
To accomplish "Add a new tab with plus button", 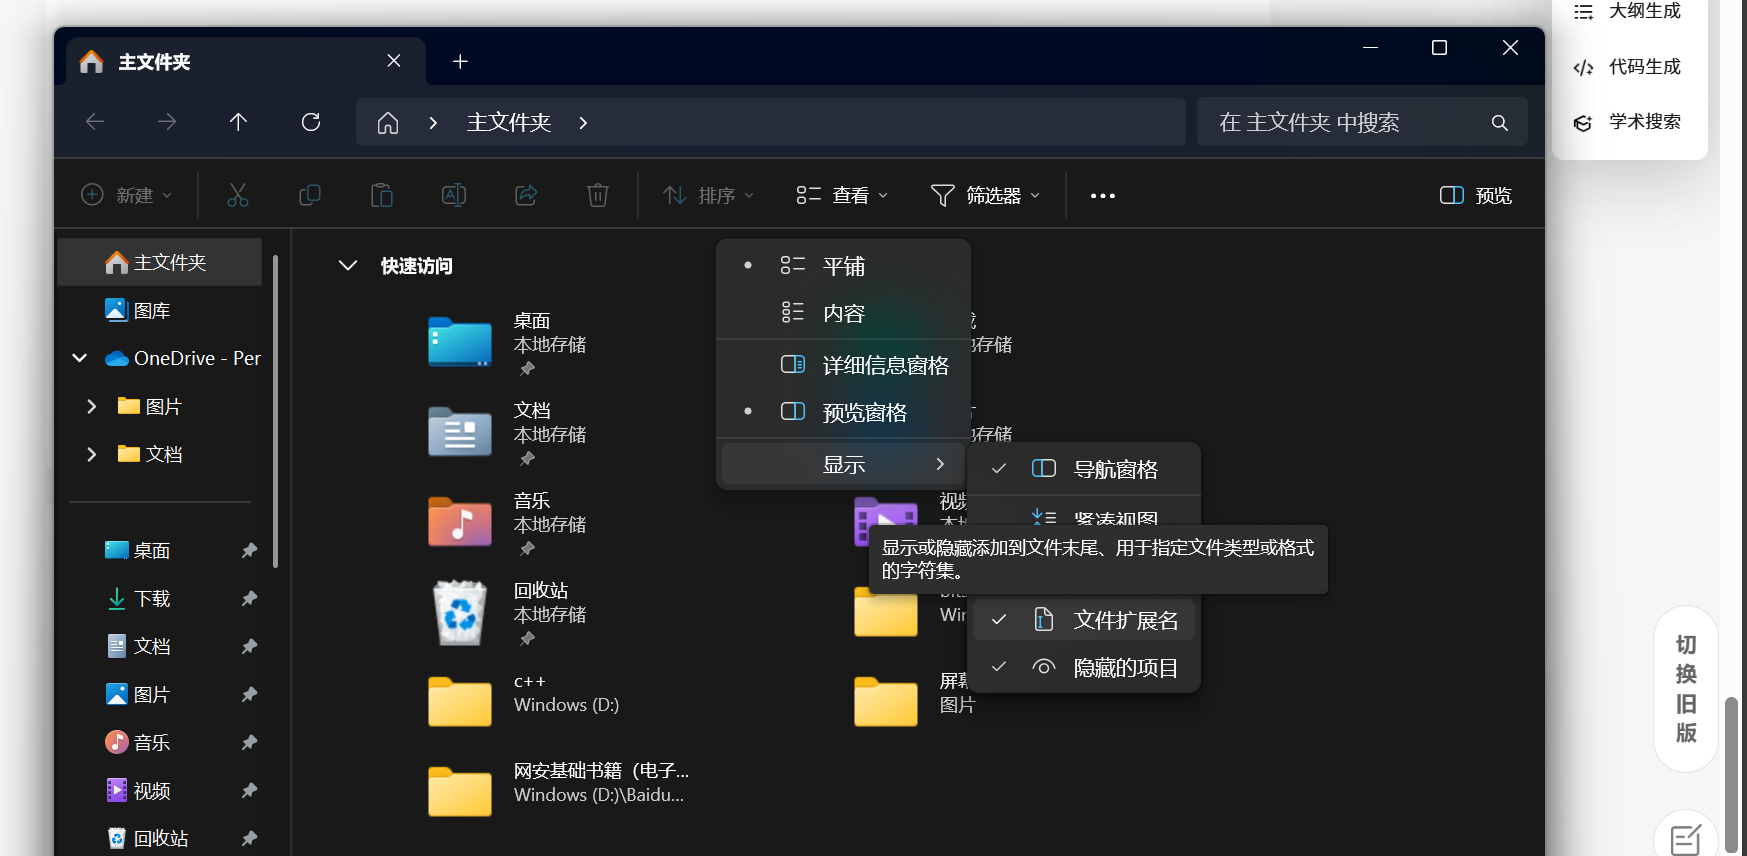I will click(x=460, y=61).
